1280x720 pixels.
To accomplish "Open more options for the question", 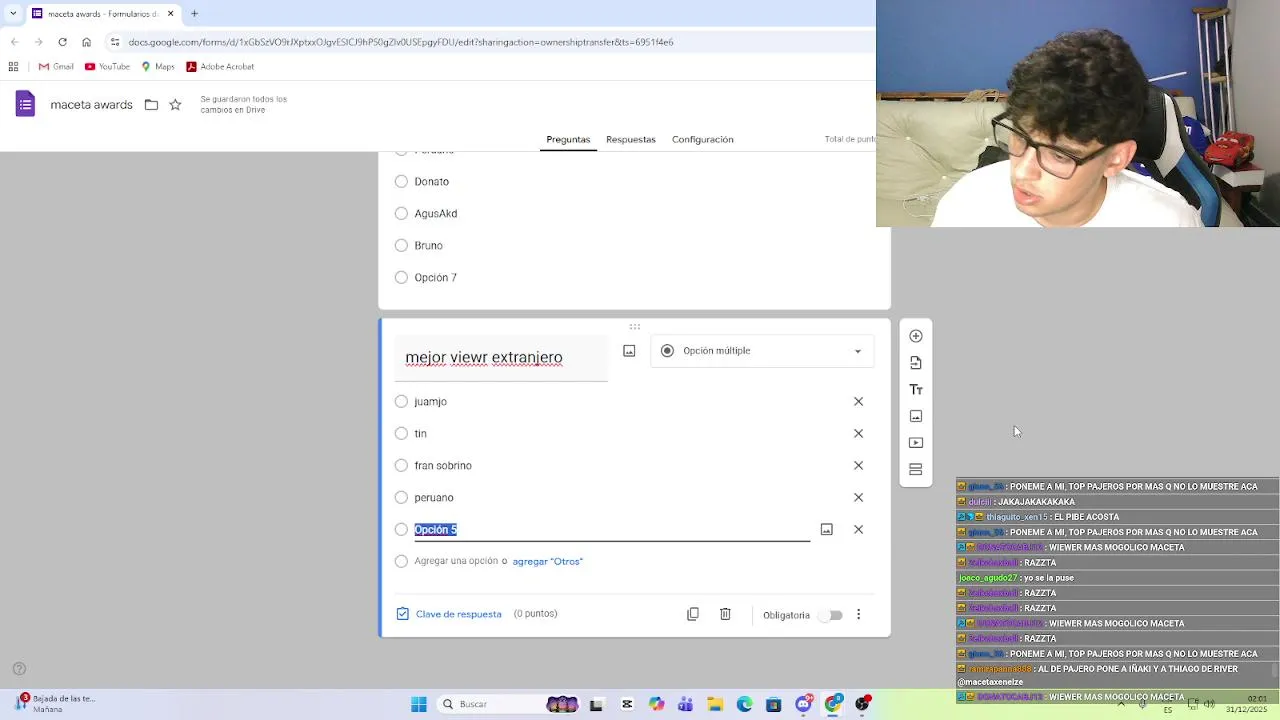I will pyautogui.click(x=858, y=614).
